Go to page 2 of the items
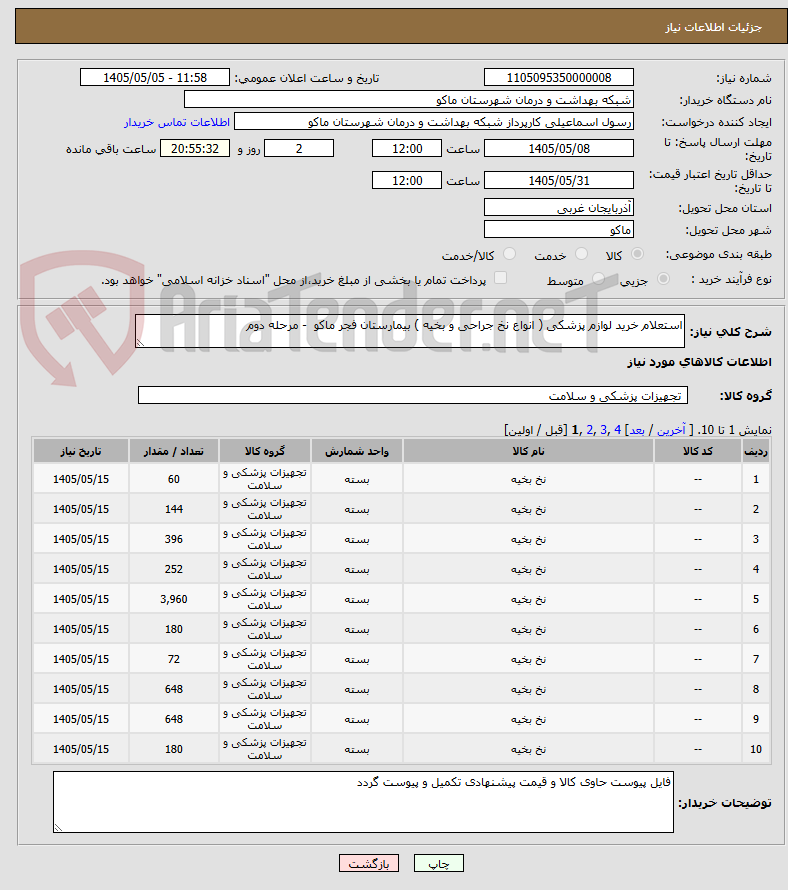 click(590, 430)
